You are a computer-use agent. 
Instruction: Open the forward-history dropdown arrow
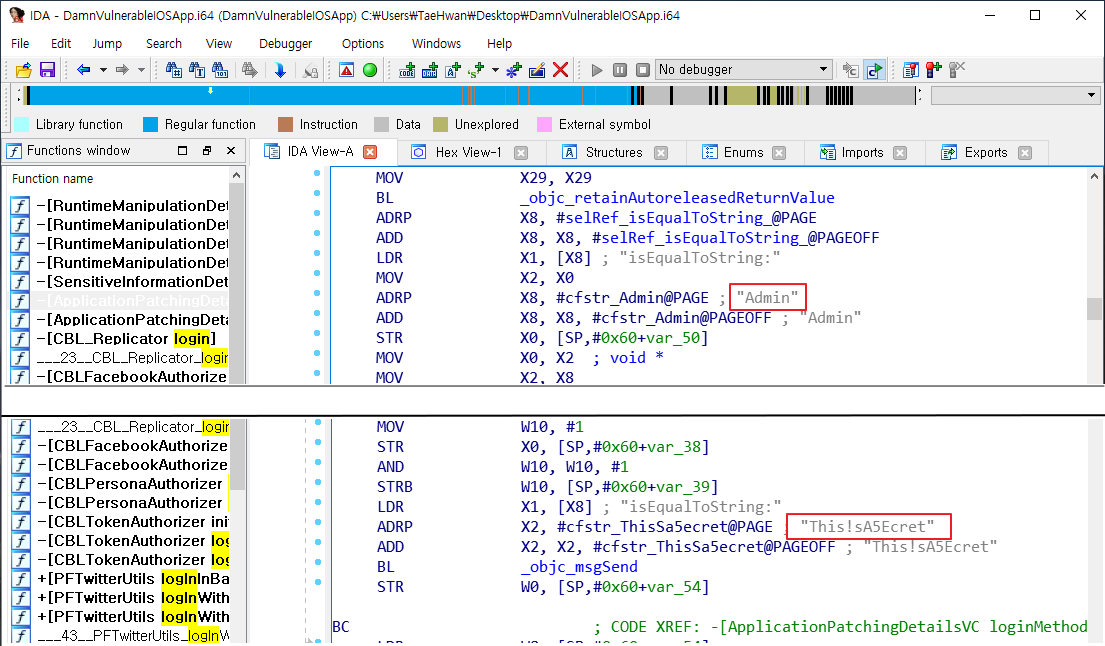[x=141, y=70]
